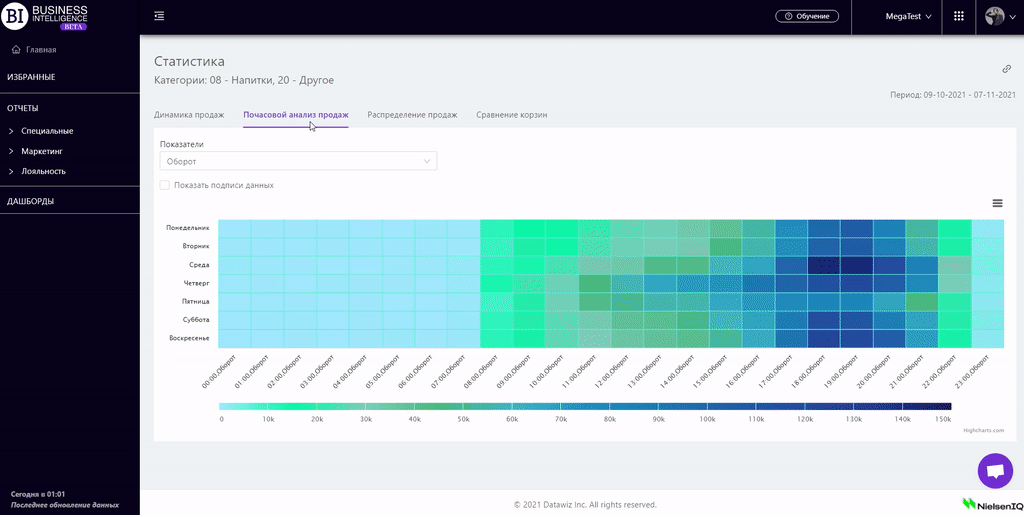Click the BI Business Intelligence logo
Screen dimensions: 1024x517
[x=50, y=17]
